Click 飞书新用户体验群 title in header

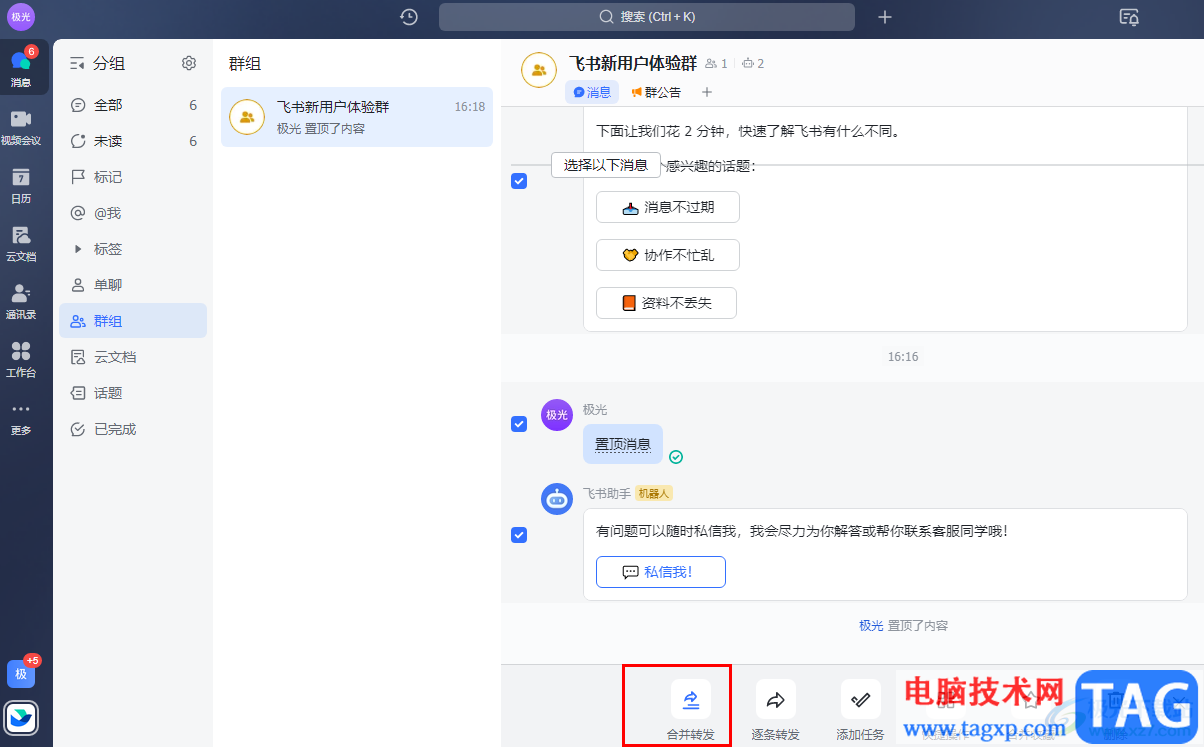[633, 63]
